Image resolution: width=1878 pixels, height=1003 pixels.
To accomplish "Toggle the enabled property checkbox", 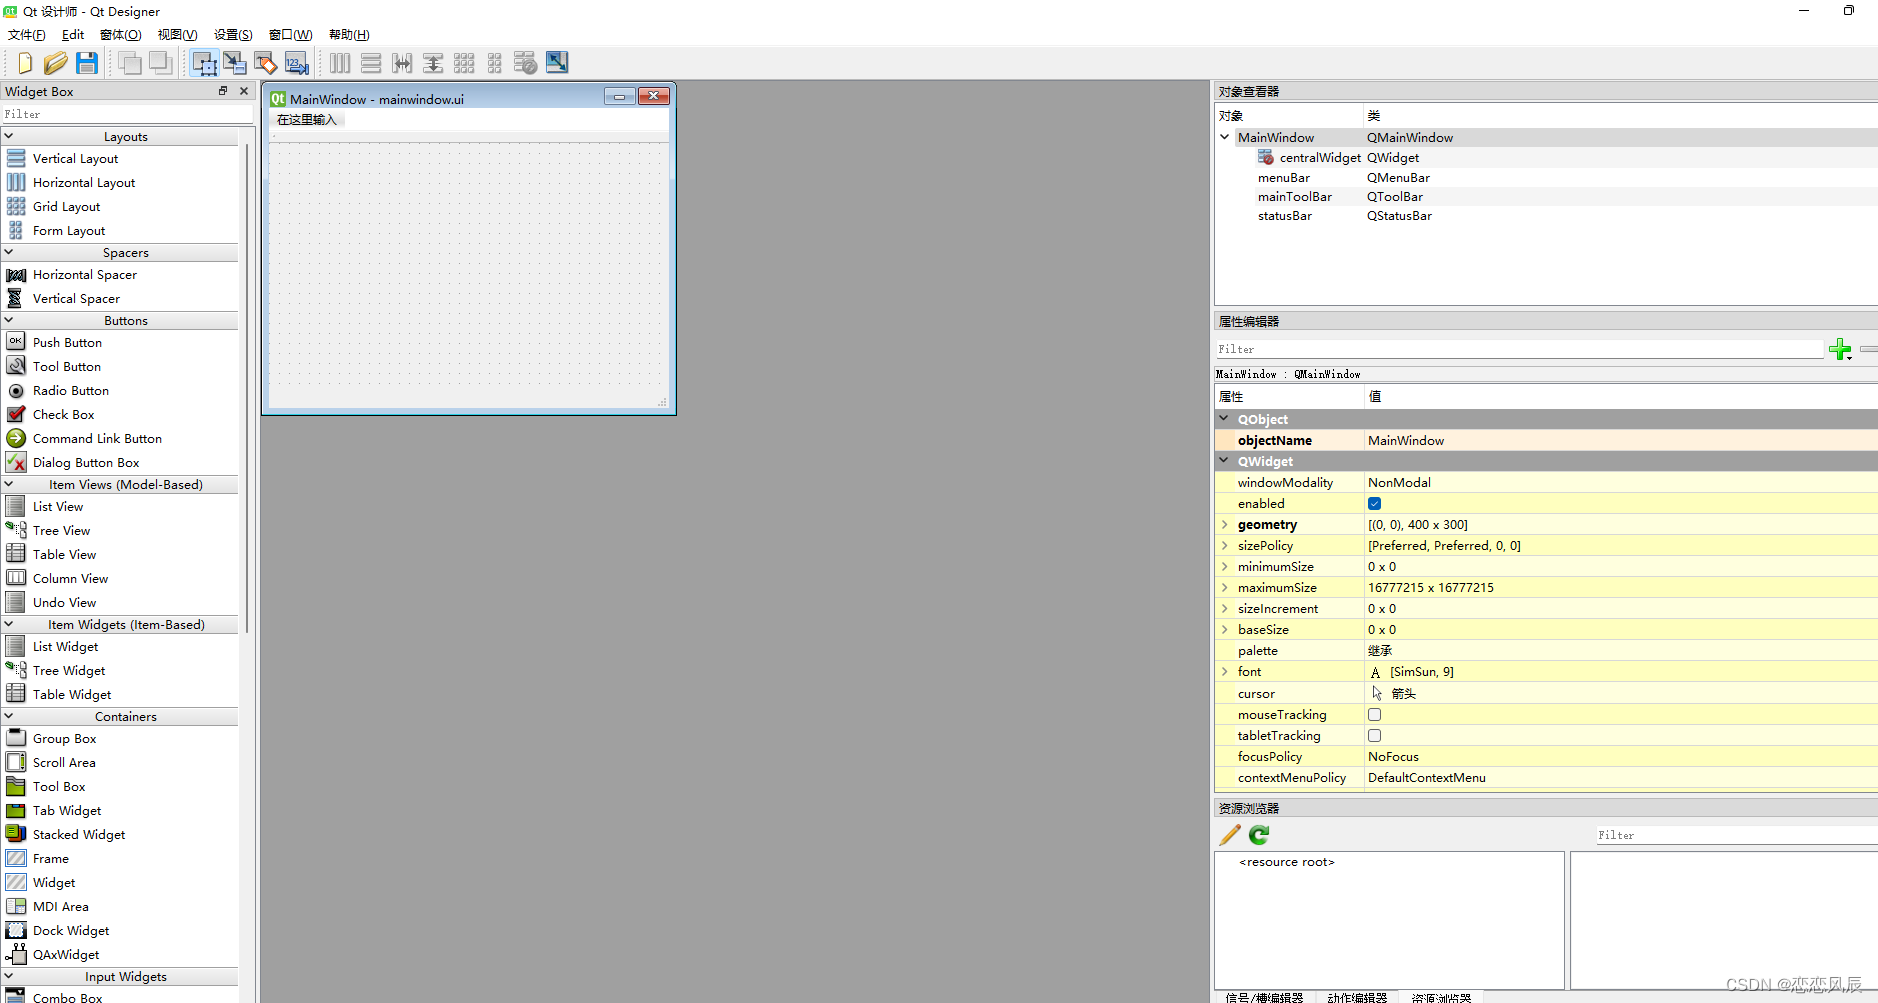I will (x=1375, y=504).
